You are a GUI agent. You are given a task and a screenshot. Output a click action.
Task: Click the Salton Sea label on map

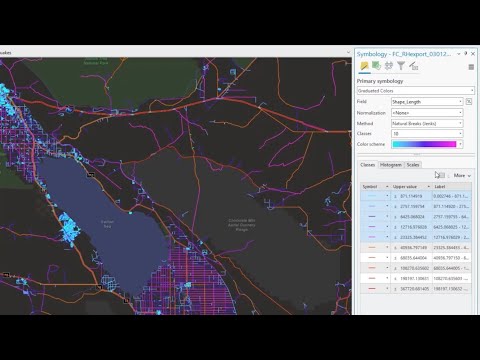107,224
